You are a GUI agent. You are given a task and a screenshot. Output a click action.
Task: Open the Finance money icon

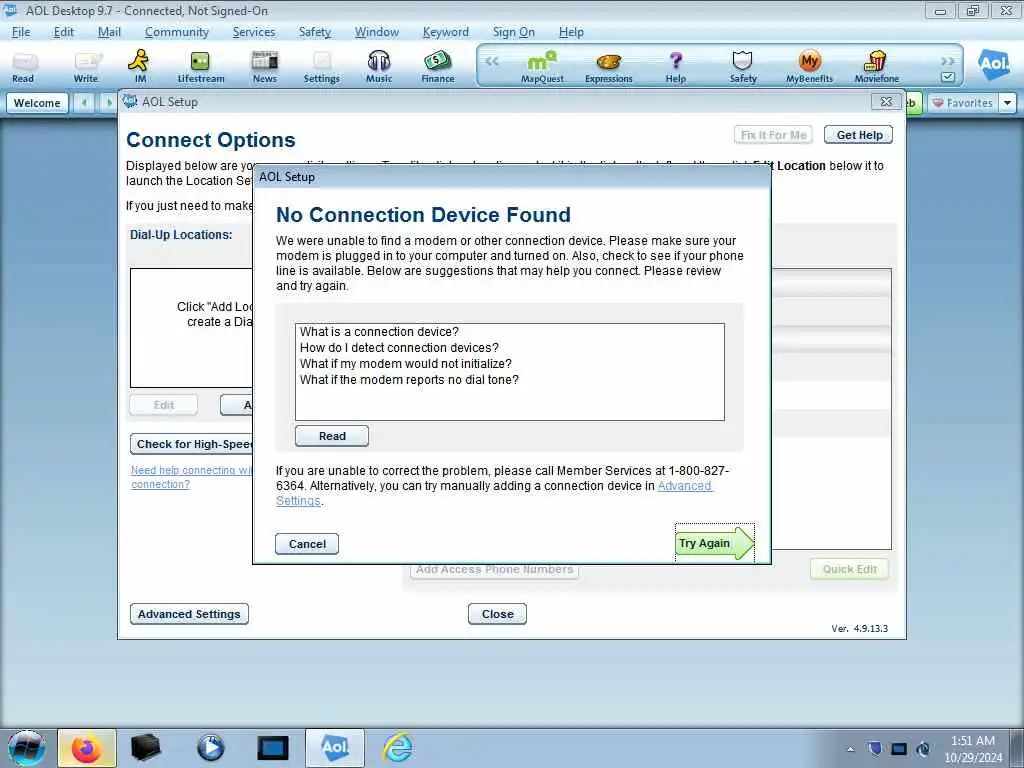438,67
